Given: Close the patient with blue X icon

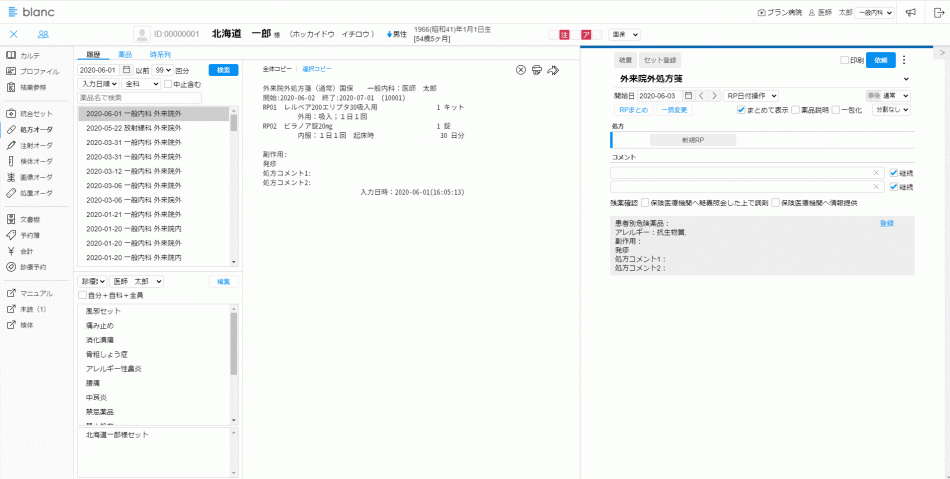Looking at the screenshot, I should pyautogui.click(x=14, y=35).
